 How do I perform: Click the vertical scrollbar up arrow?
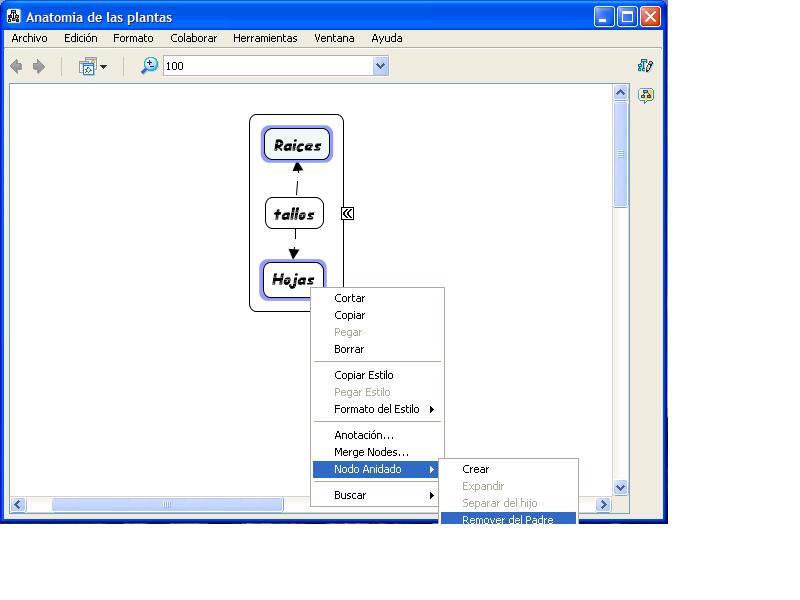620,92
